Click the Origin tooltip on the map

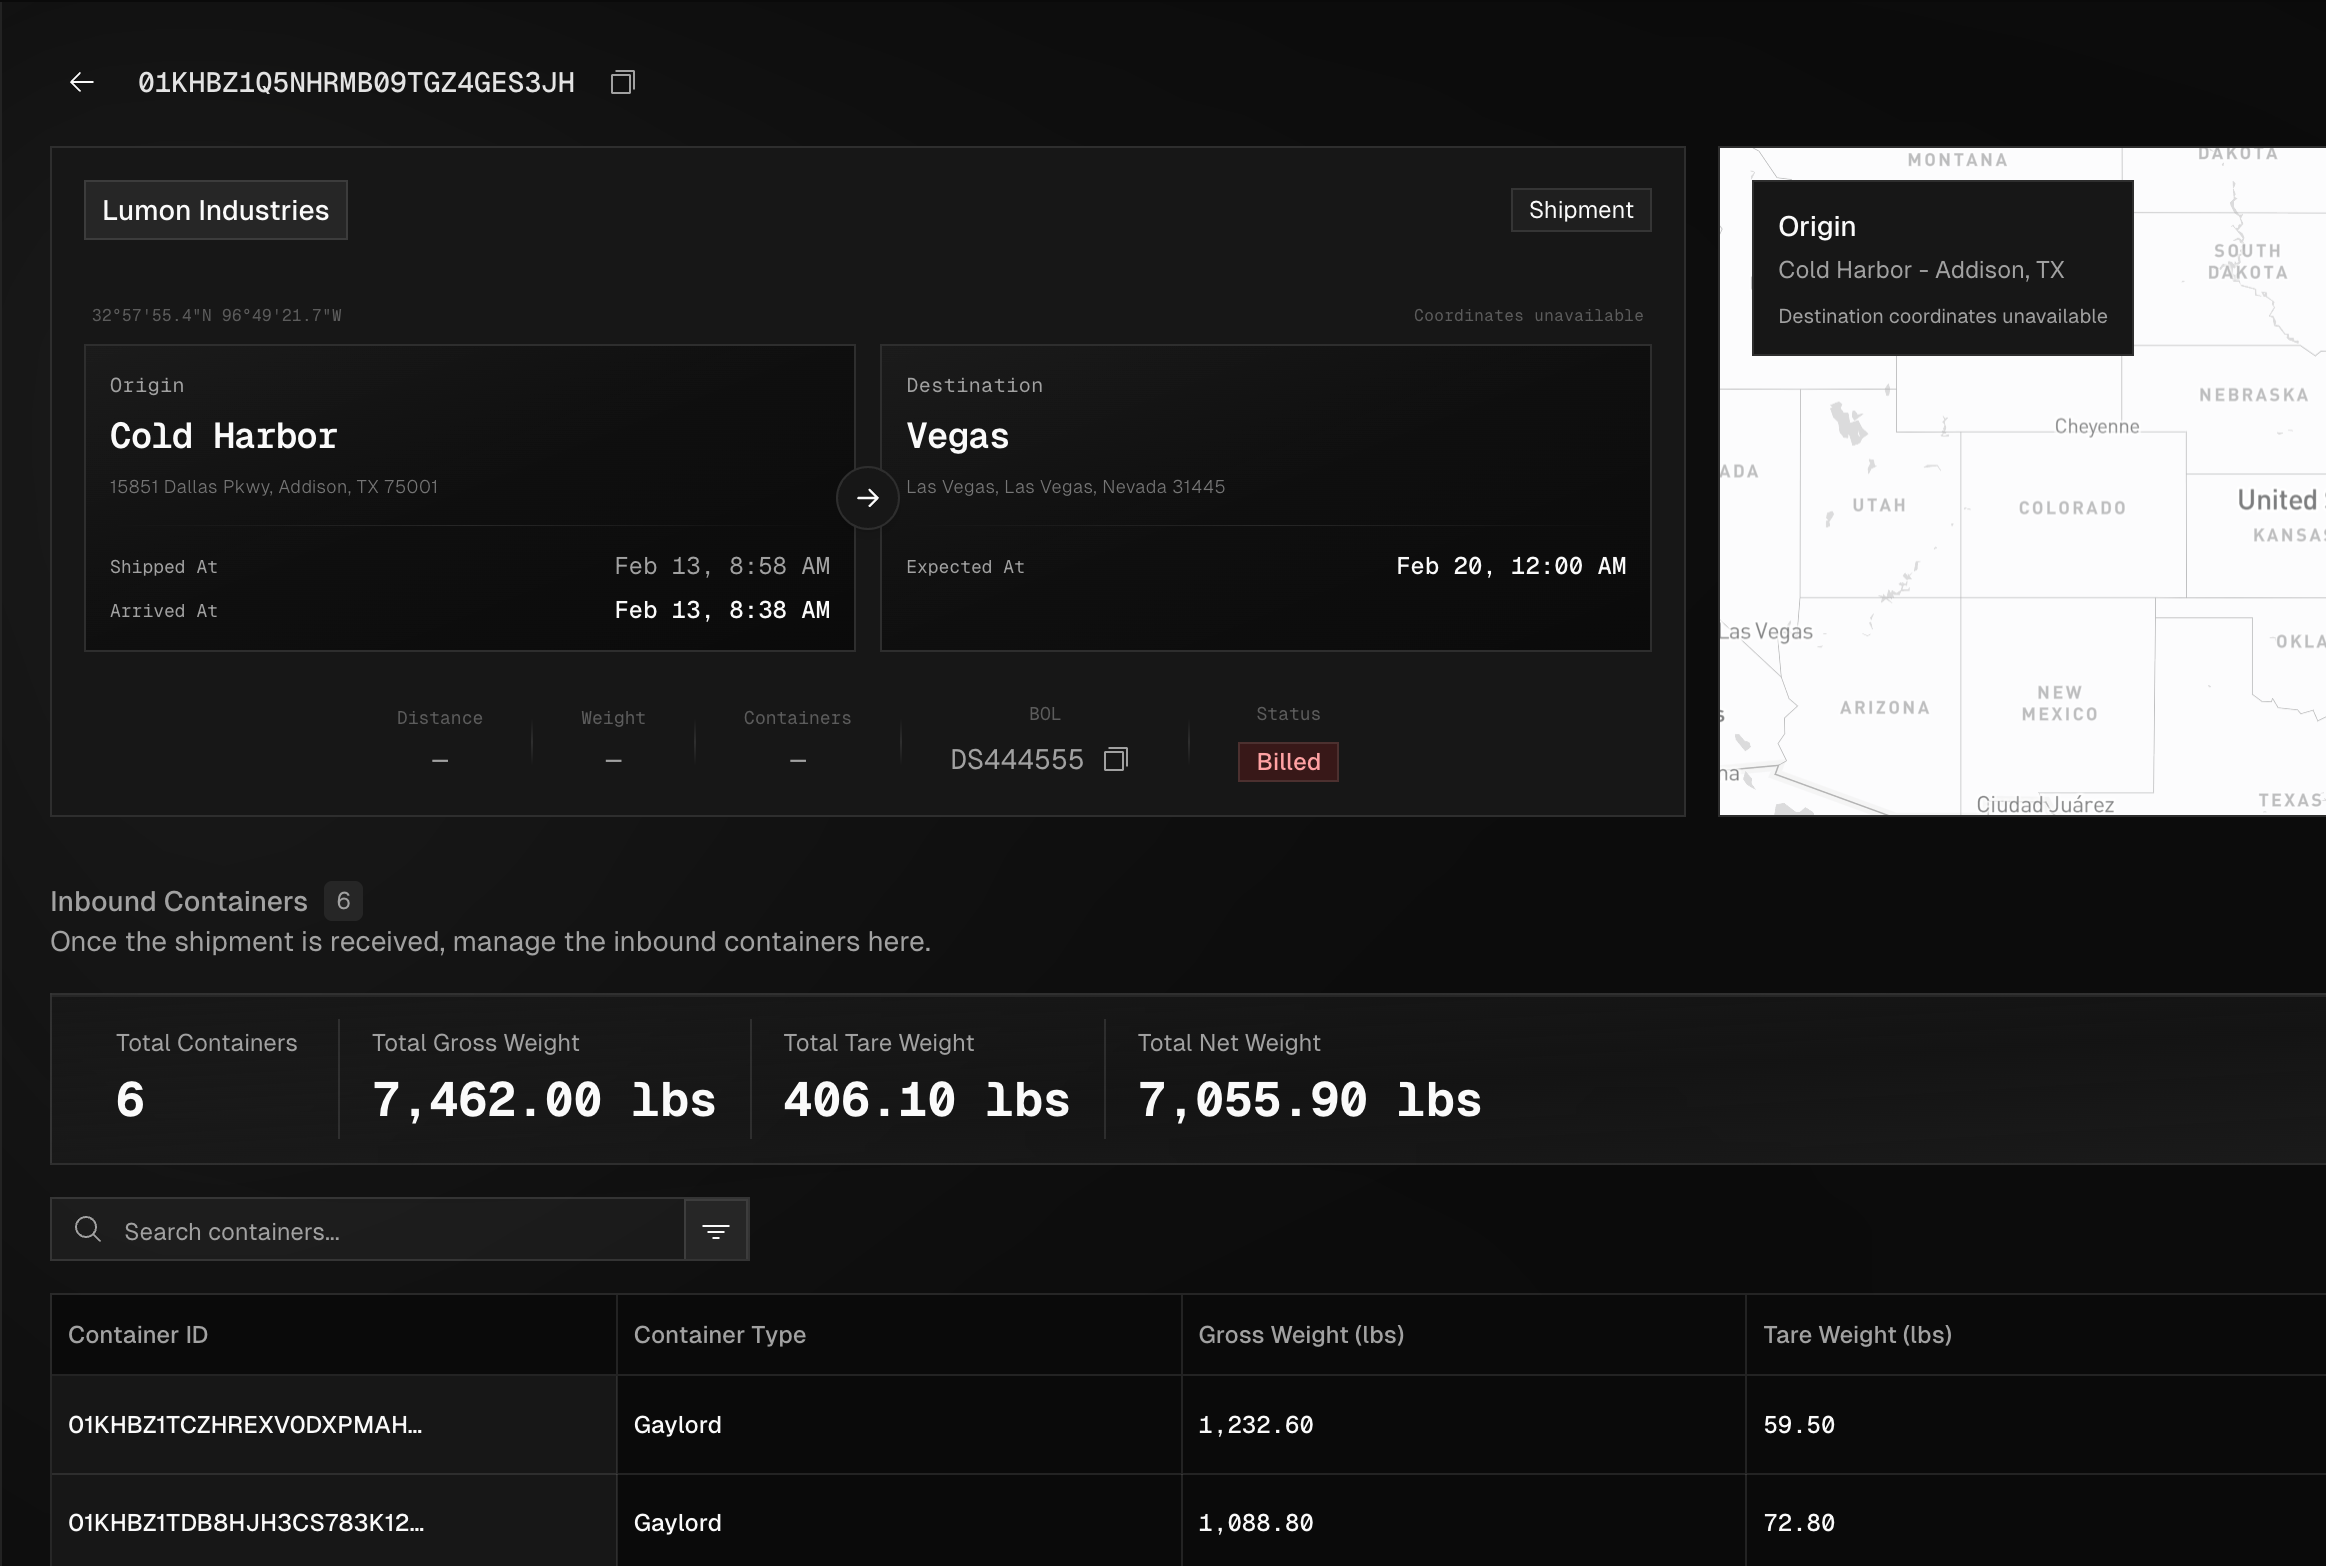pos(1940,267)
